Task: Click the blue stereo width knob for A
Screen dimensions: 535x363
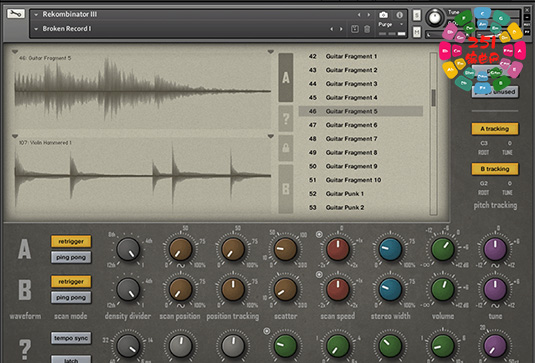Action: click(390, 249)
